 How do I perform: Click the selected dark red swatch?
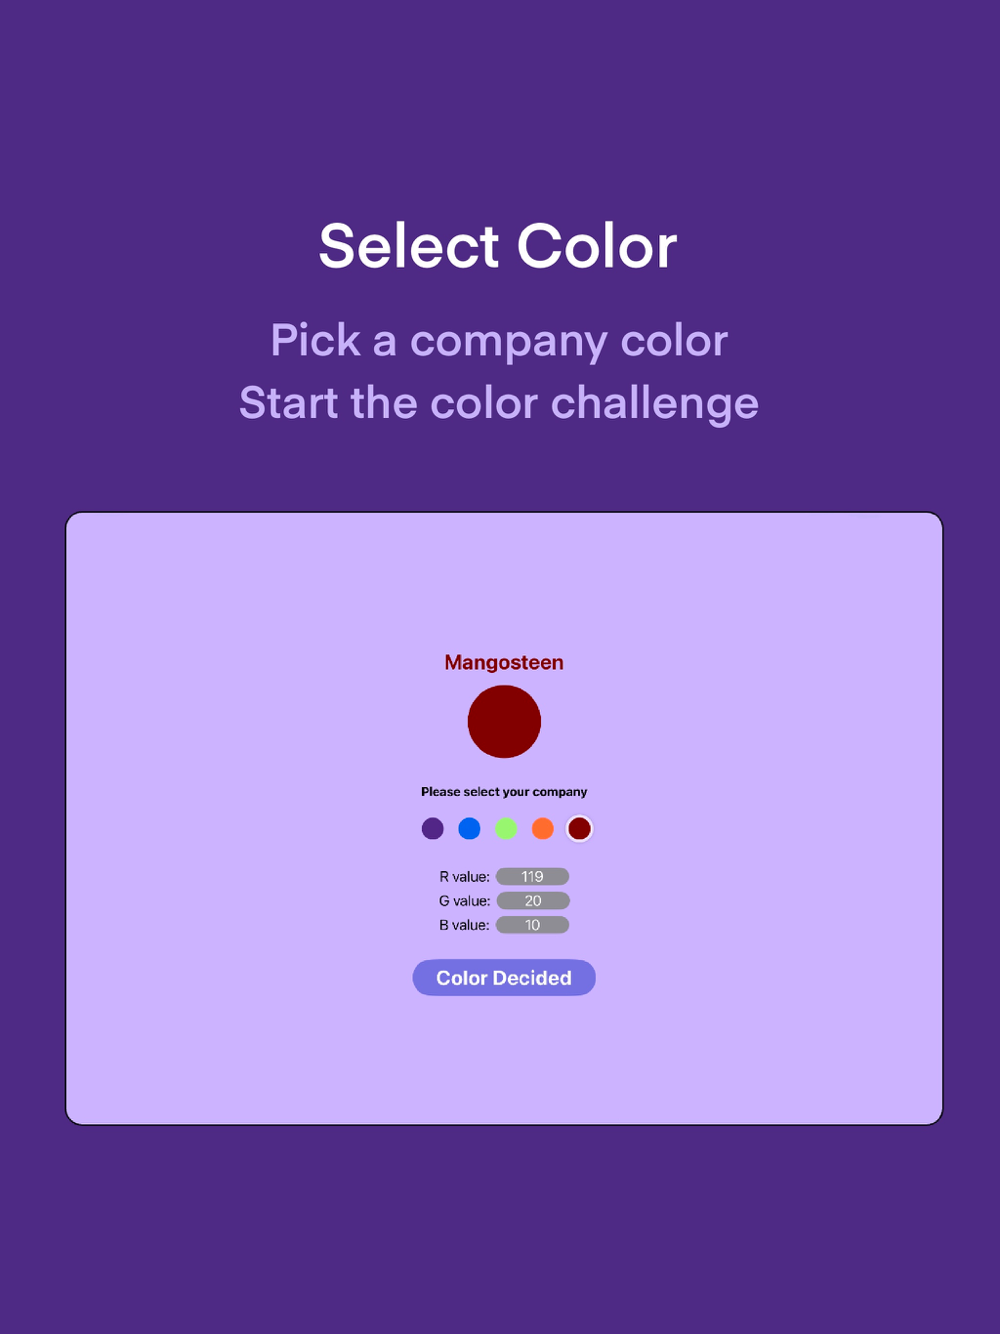[579, 828]
